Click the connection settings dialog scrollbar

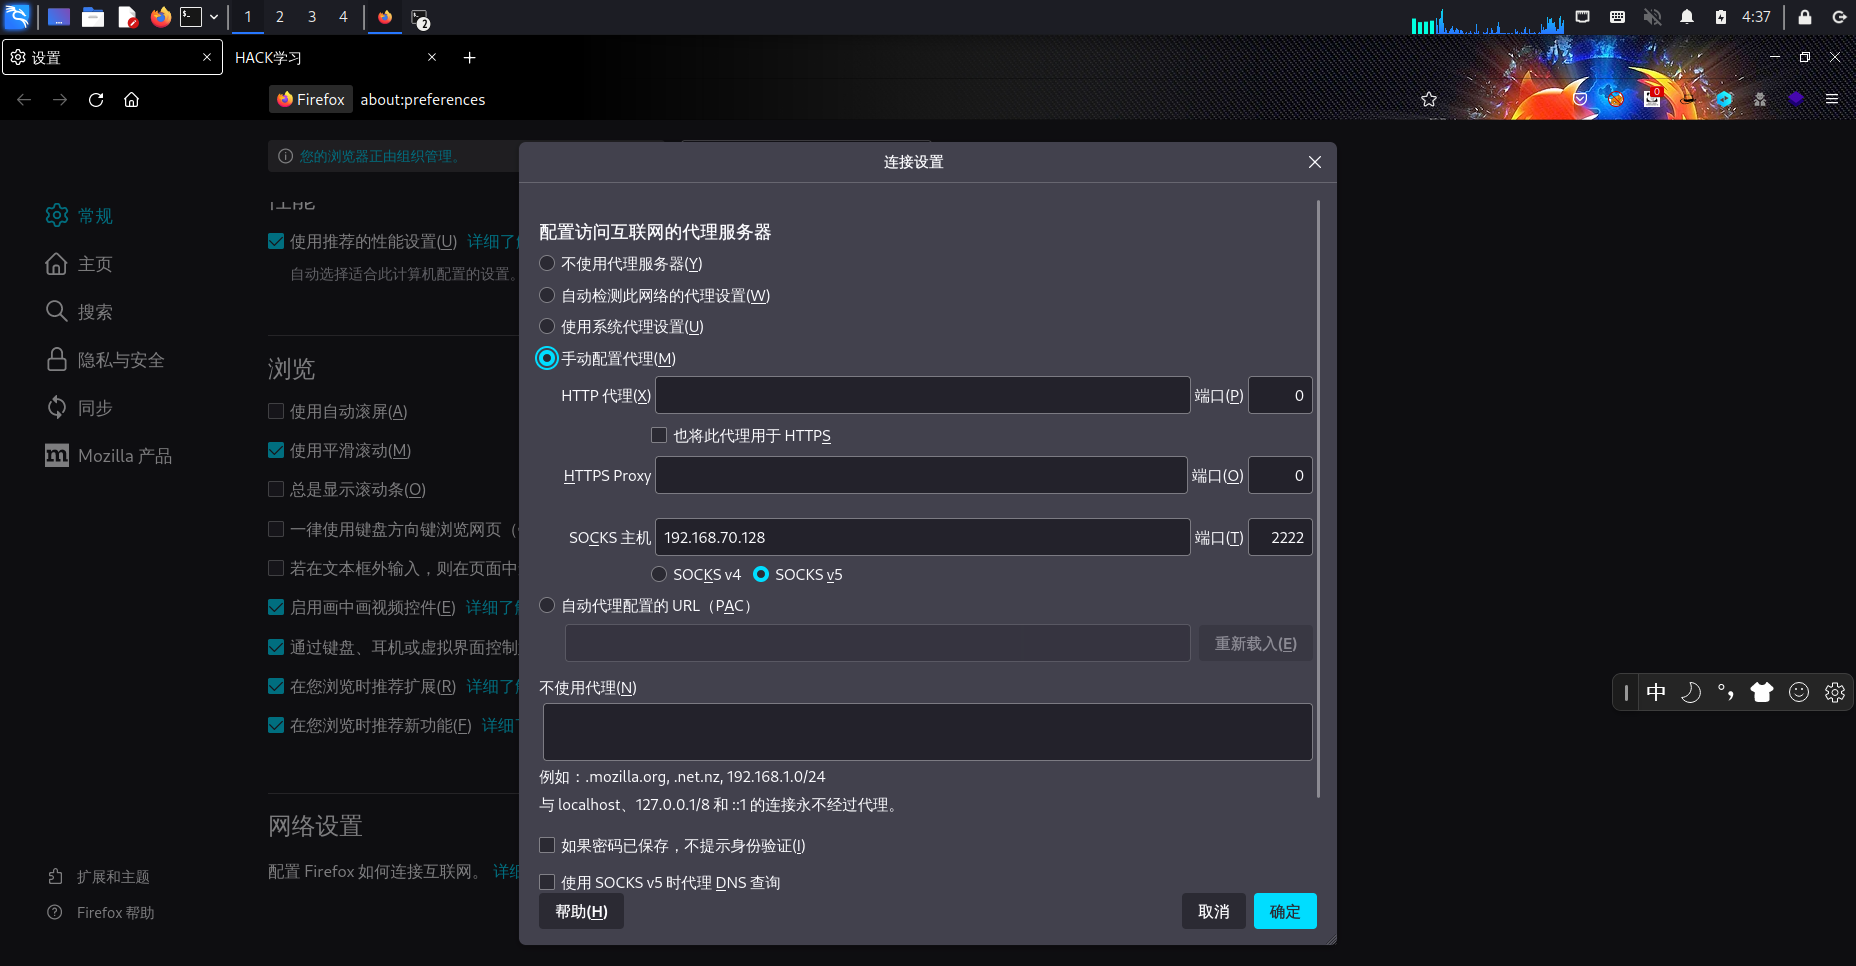(x=1319, y=498)
